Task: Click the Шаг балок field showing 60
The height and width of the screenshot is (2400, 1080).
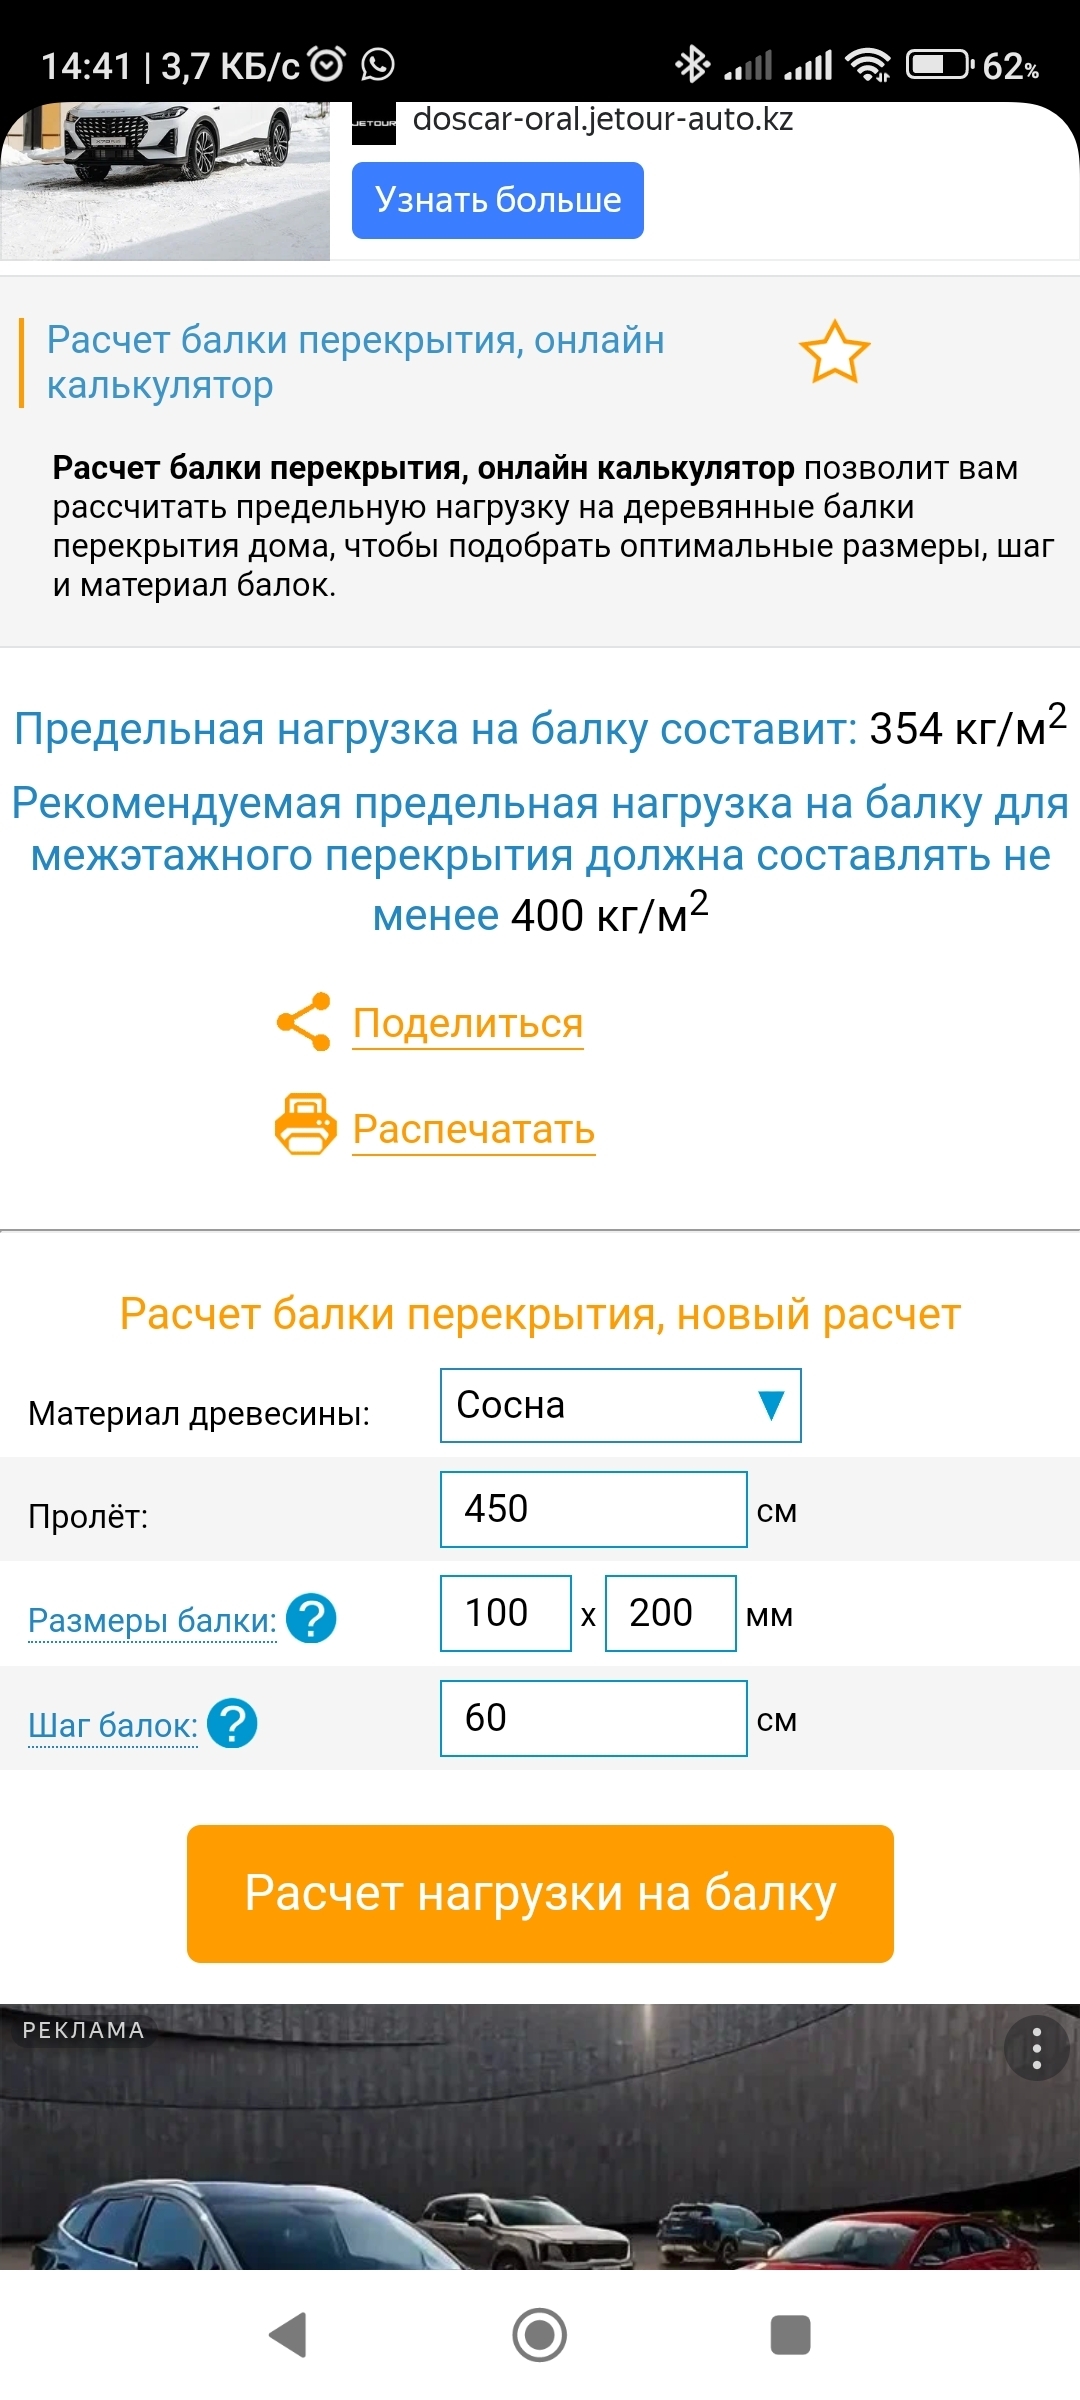Action: tap(593, 1718)
